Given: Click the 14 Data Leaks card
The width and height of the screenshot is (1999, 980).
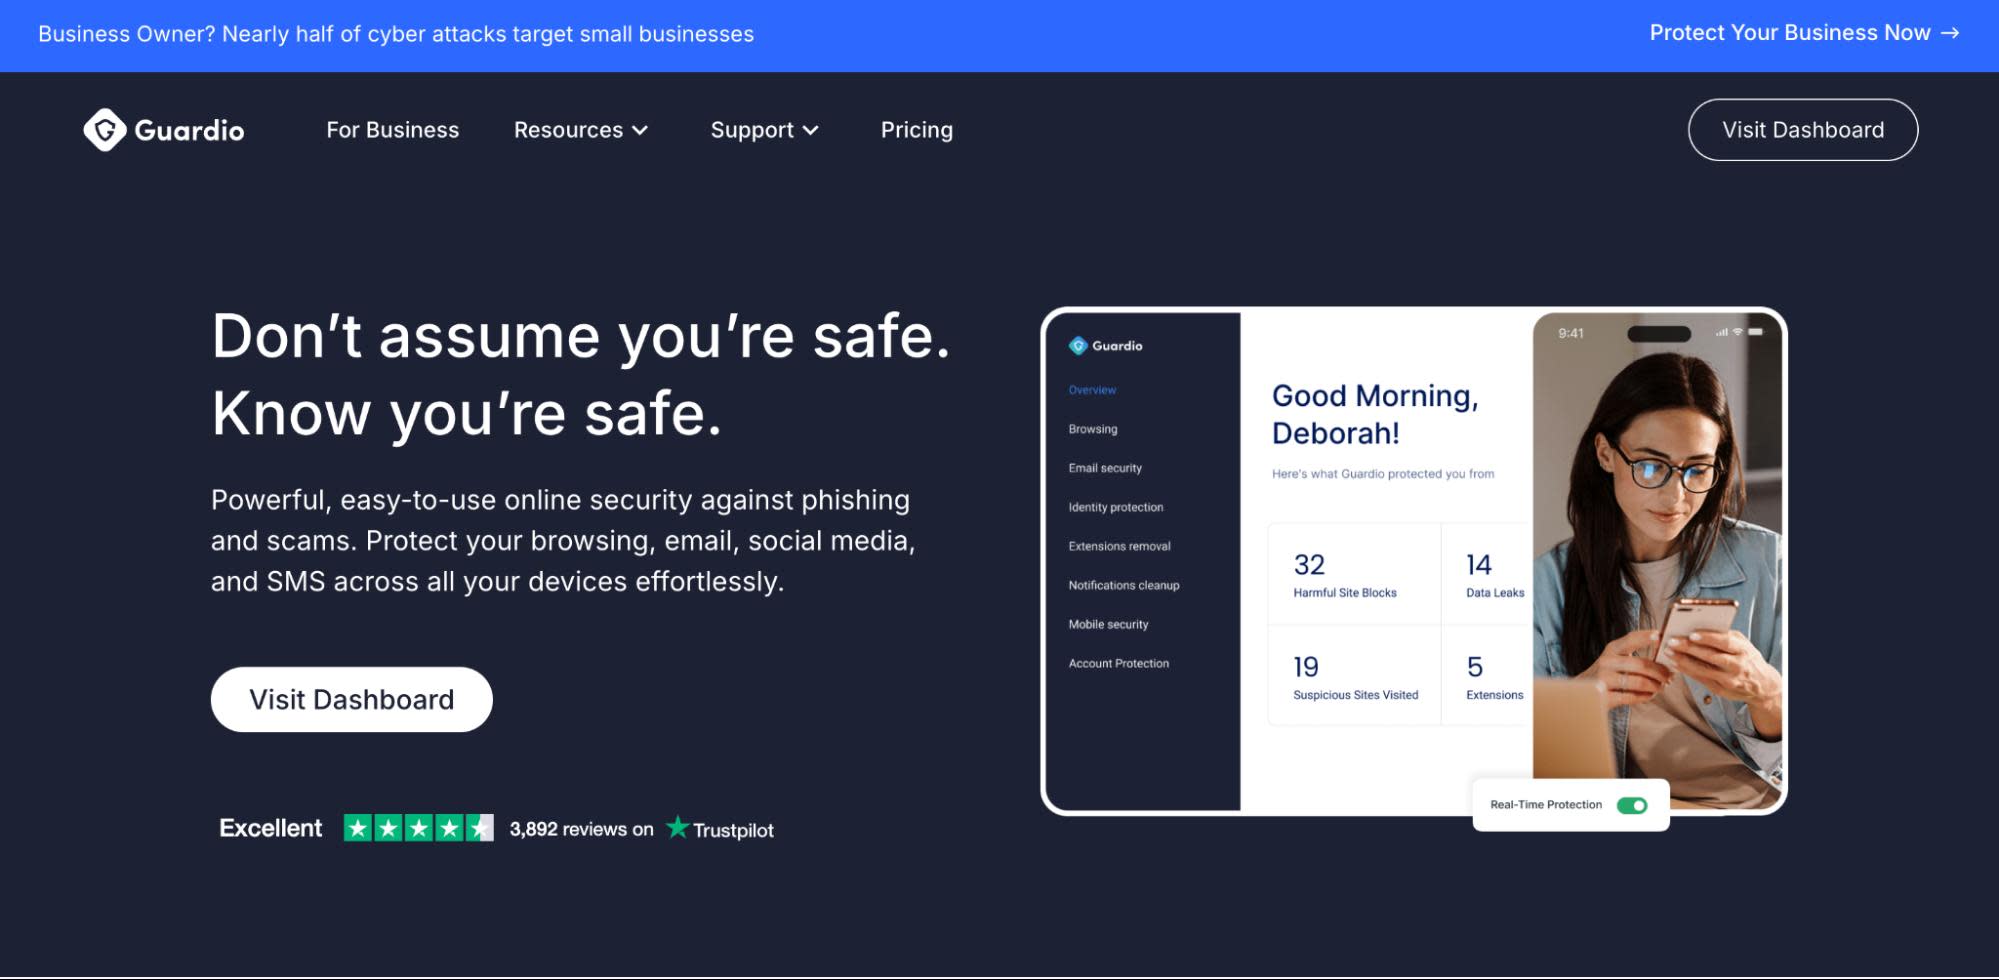Looking at the screenshot, I should point(1487,574).
